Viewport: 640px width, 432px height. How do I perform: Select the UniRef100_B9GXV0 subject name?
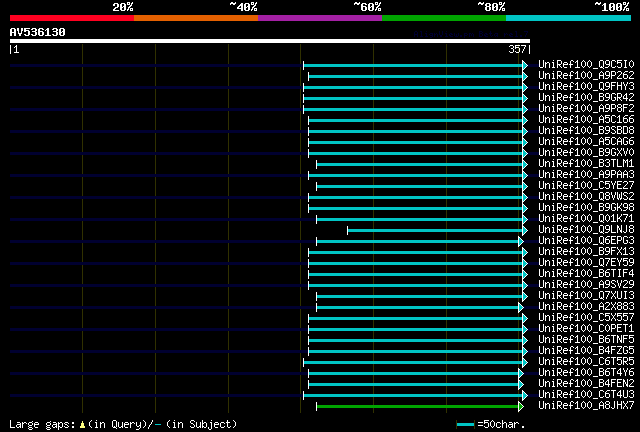[586, 152]
